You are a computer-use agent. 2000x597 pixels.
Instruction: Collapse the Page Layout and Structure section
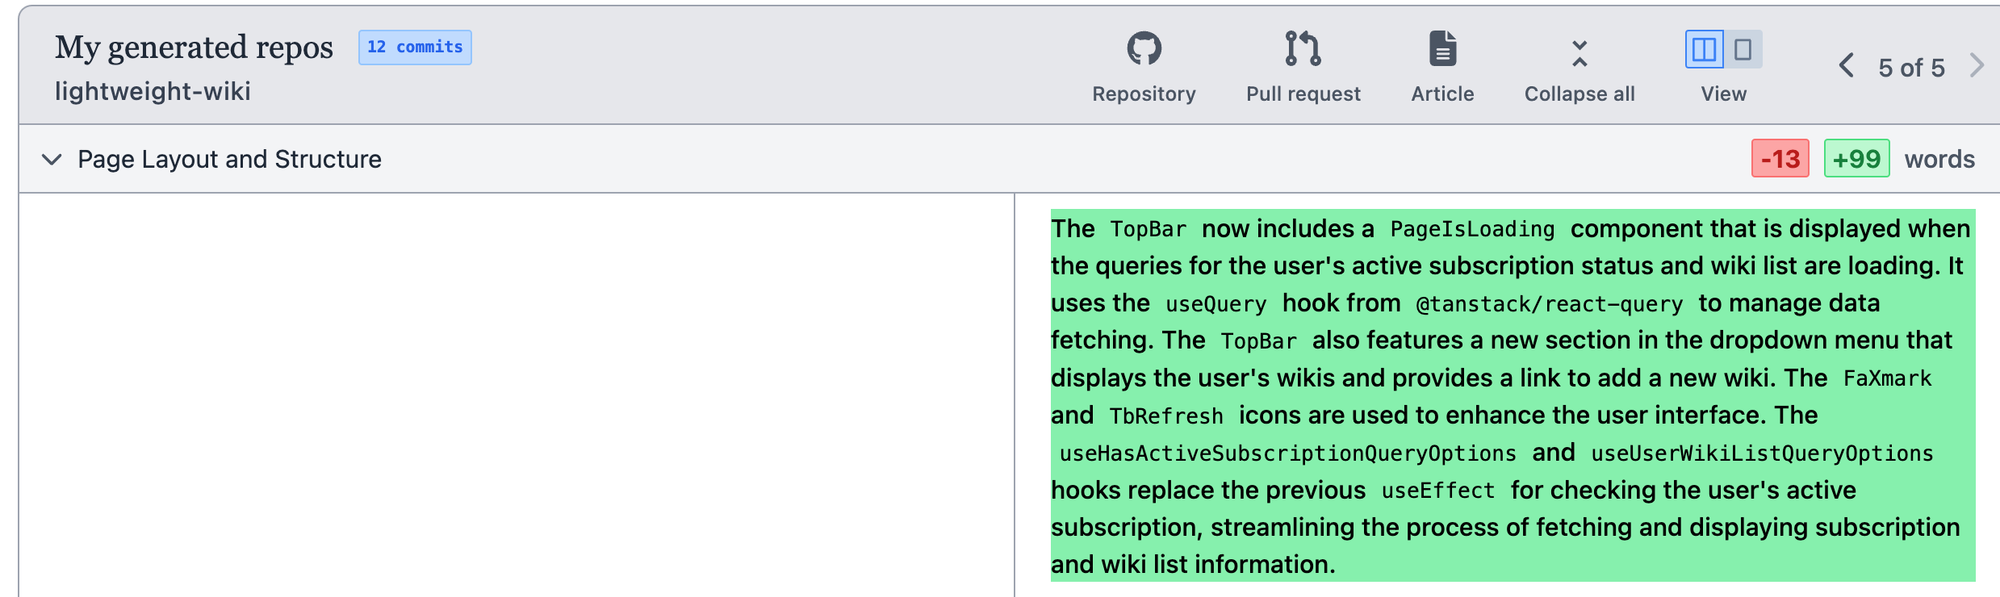click(52, 159)
